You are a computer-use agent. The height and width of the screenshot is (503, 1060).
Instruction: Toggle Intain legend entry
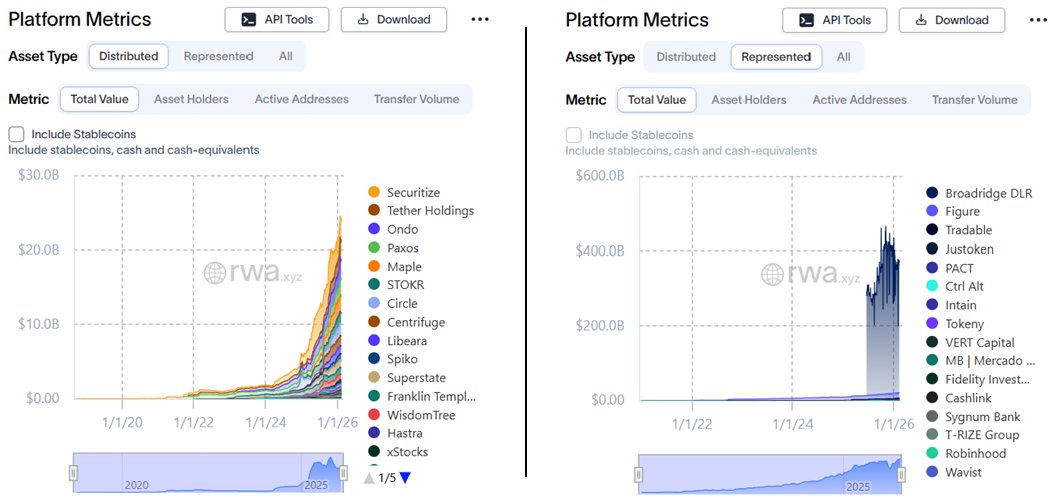[x=952, y=305]
